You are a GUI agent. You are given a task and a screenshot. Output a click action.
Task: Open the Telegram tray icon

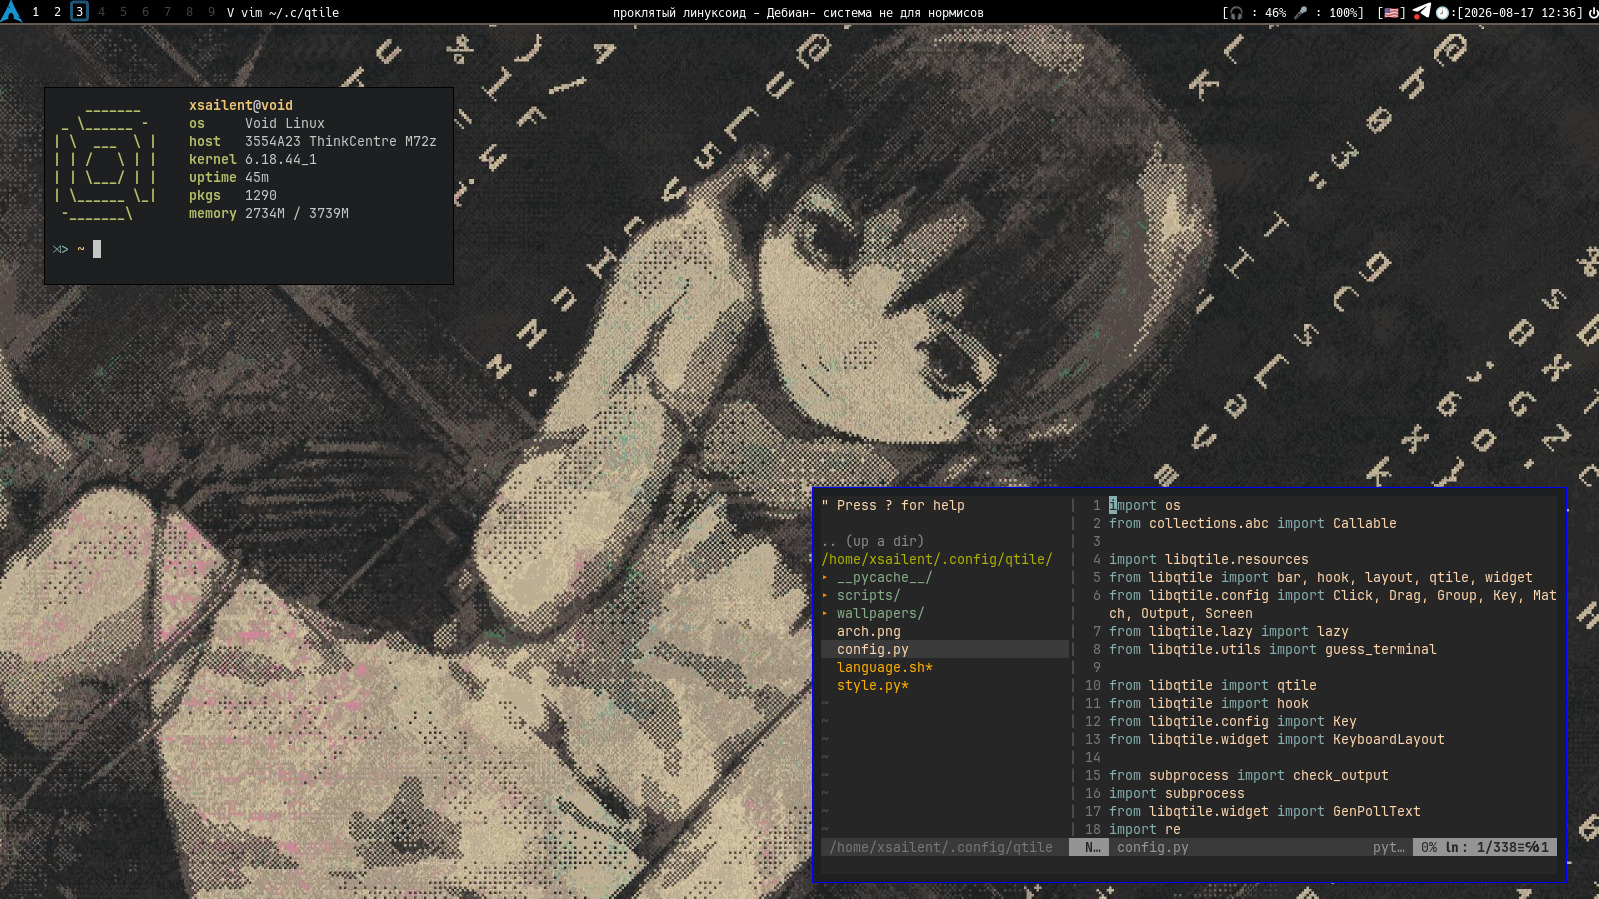coord(1421,12)
